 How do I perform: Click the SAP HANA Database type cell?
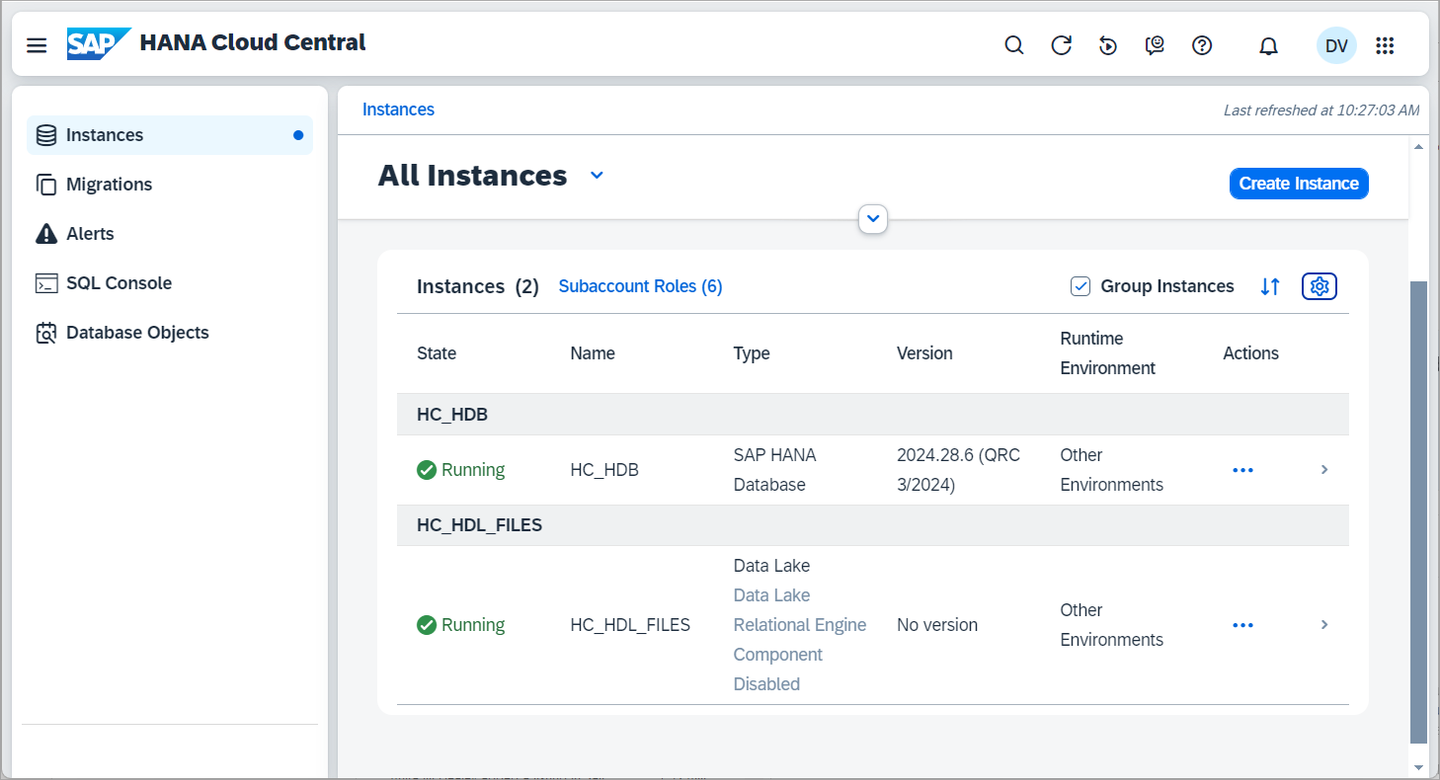coord(775,470)
